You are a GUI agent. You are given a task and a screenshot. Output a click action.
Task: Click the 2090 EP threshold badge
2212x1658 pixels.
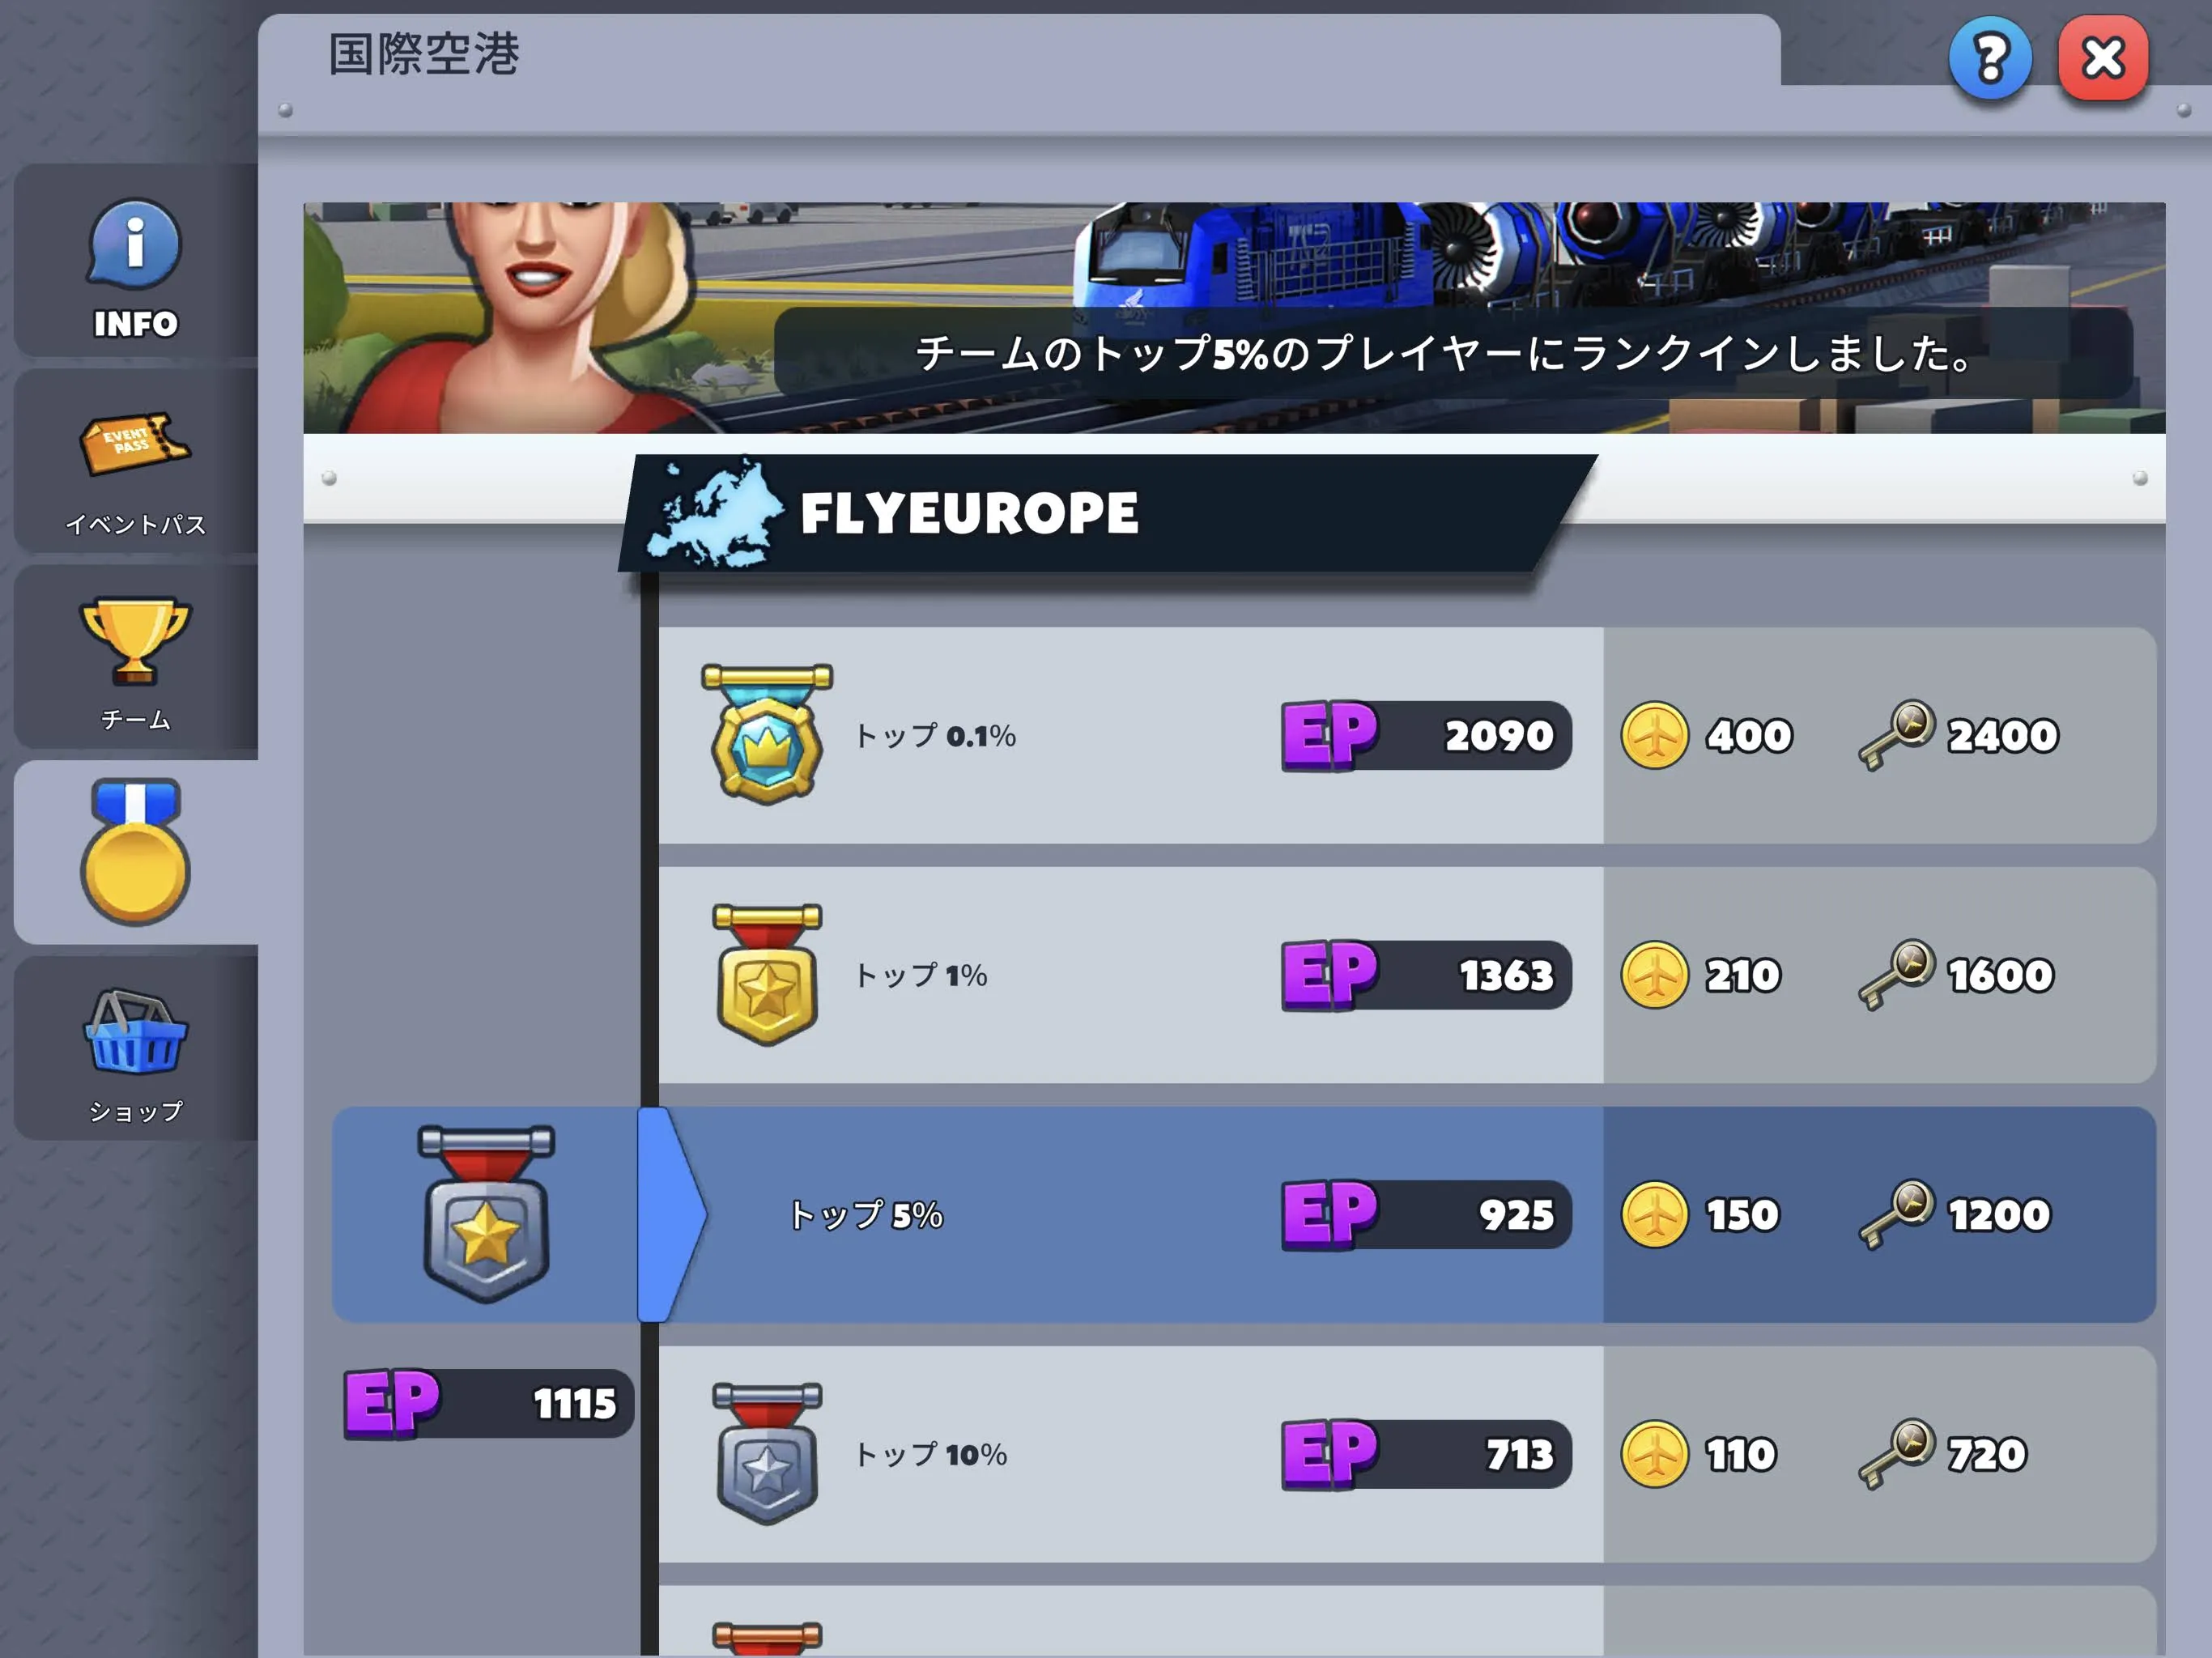[x=1426, y=735]
